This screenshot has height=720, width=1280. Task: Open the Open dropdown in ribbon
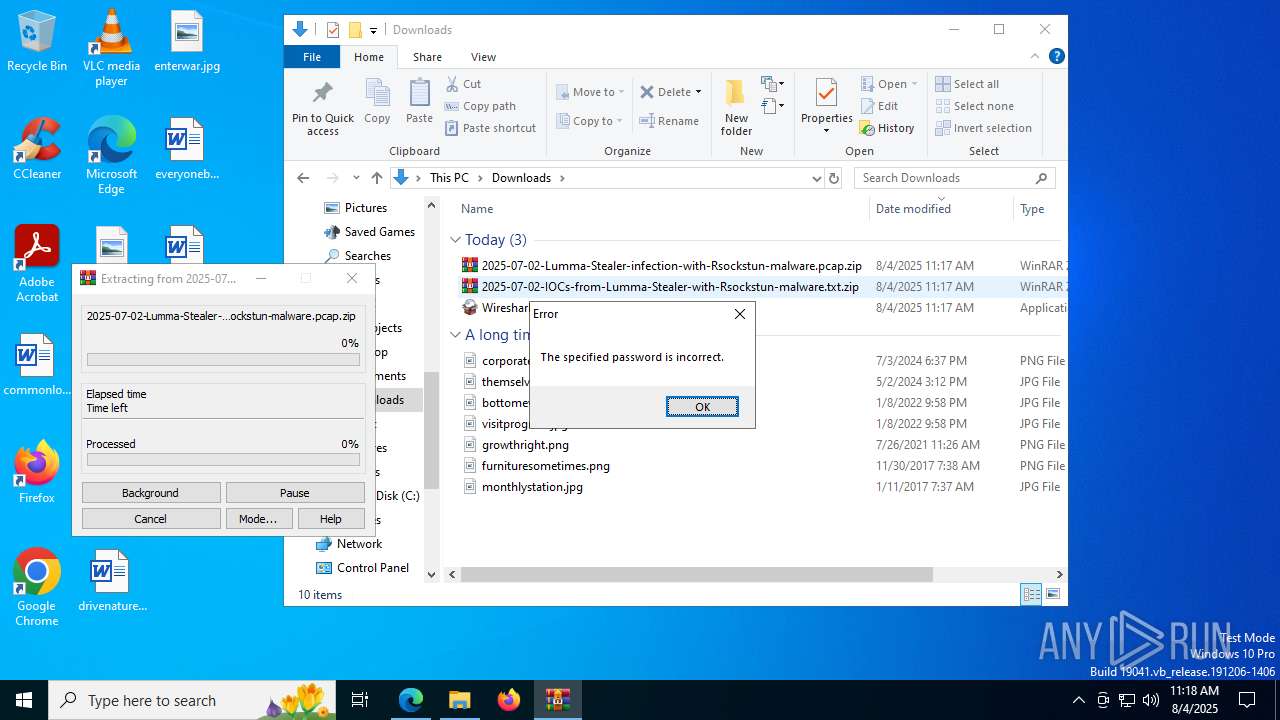tap(889, 84)
